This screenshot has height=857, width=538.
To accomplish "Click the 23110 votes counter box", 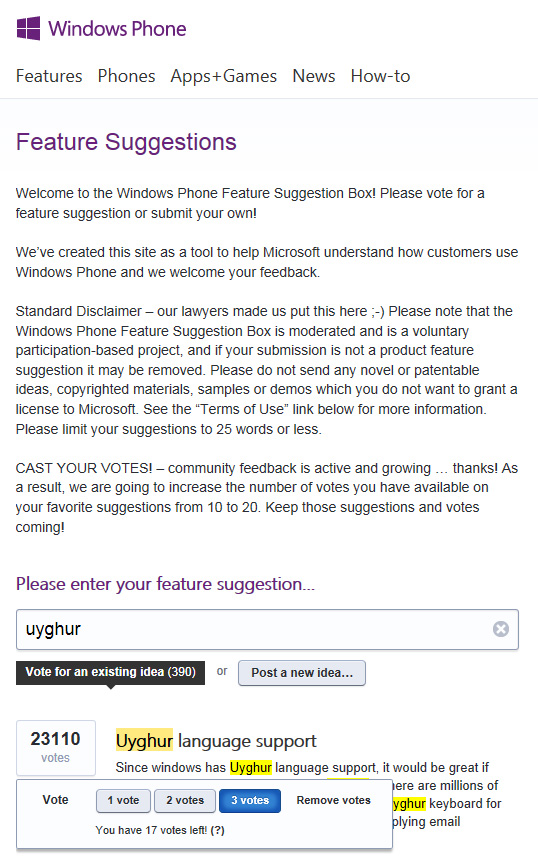I will pyautogui.click(x=56, y=748).
